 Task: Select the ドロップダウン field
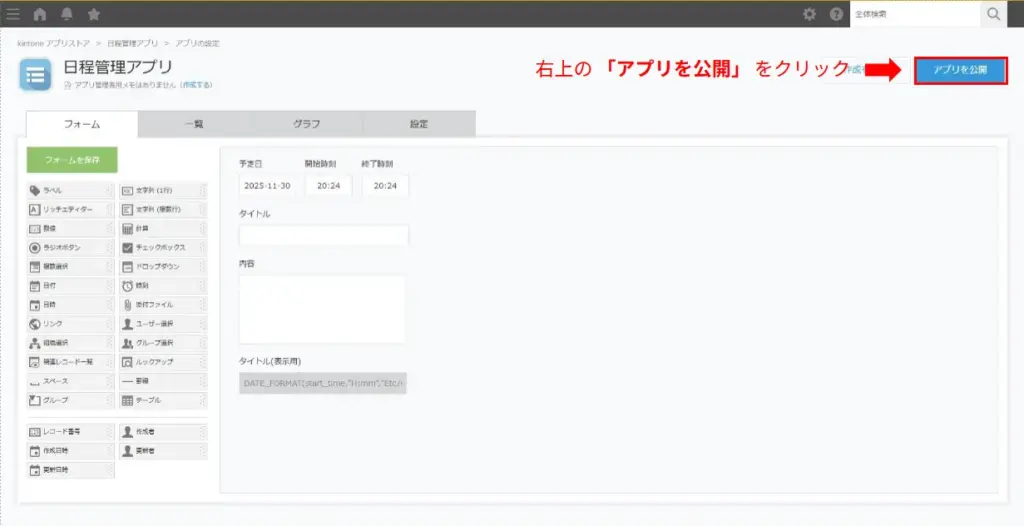point(163,267)
